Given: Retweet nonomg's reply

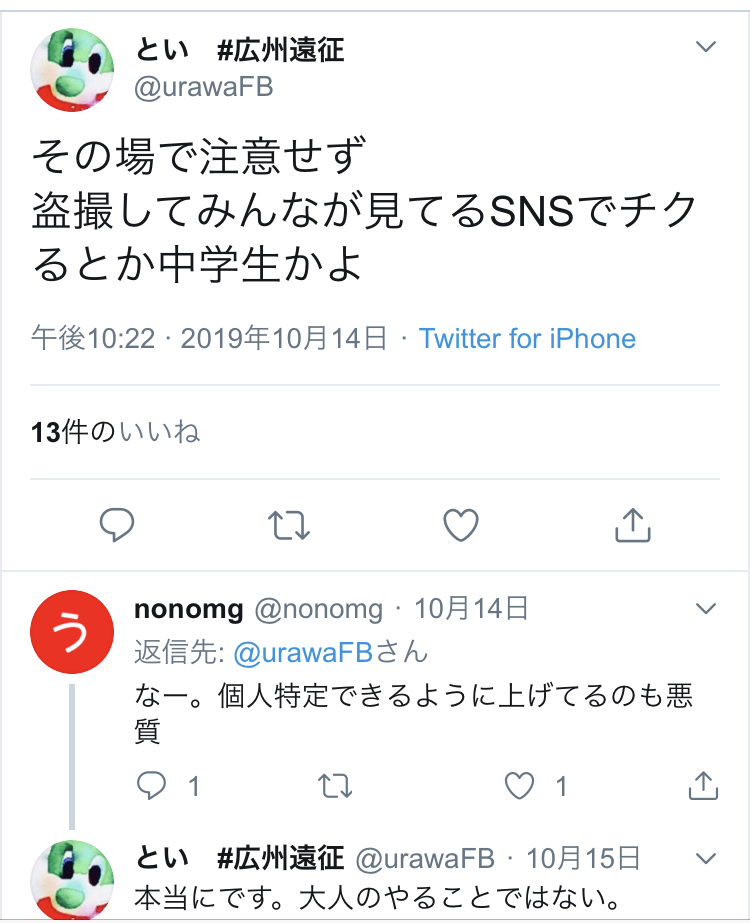Looking at the screenshot, I should (335, 786).
